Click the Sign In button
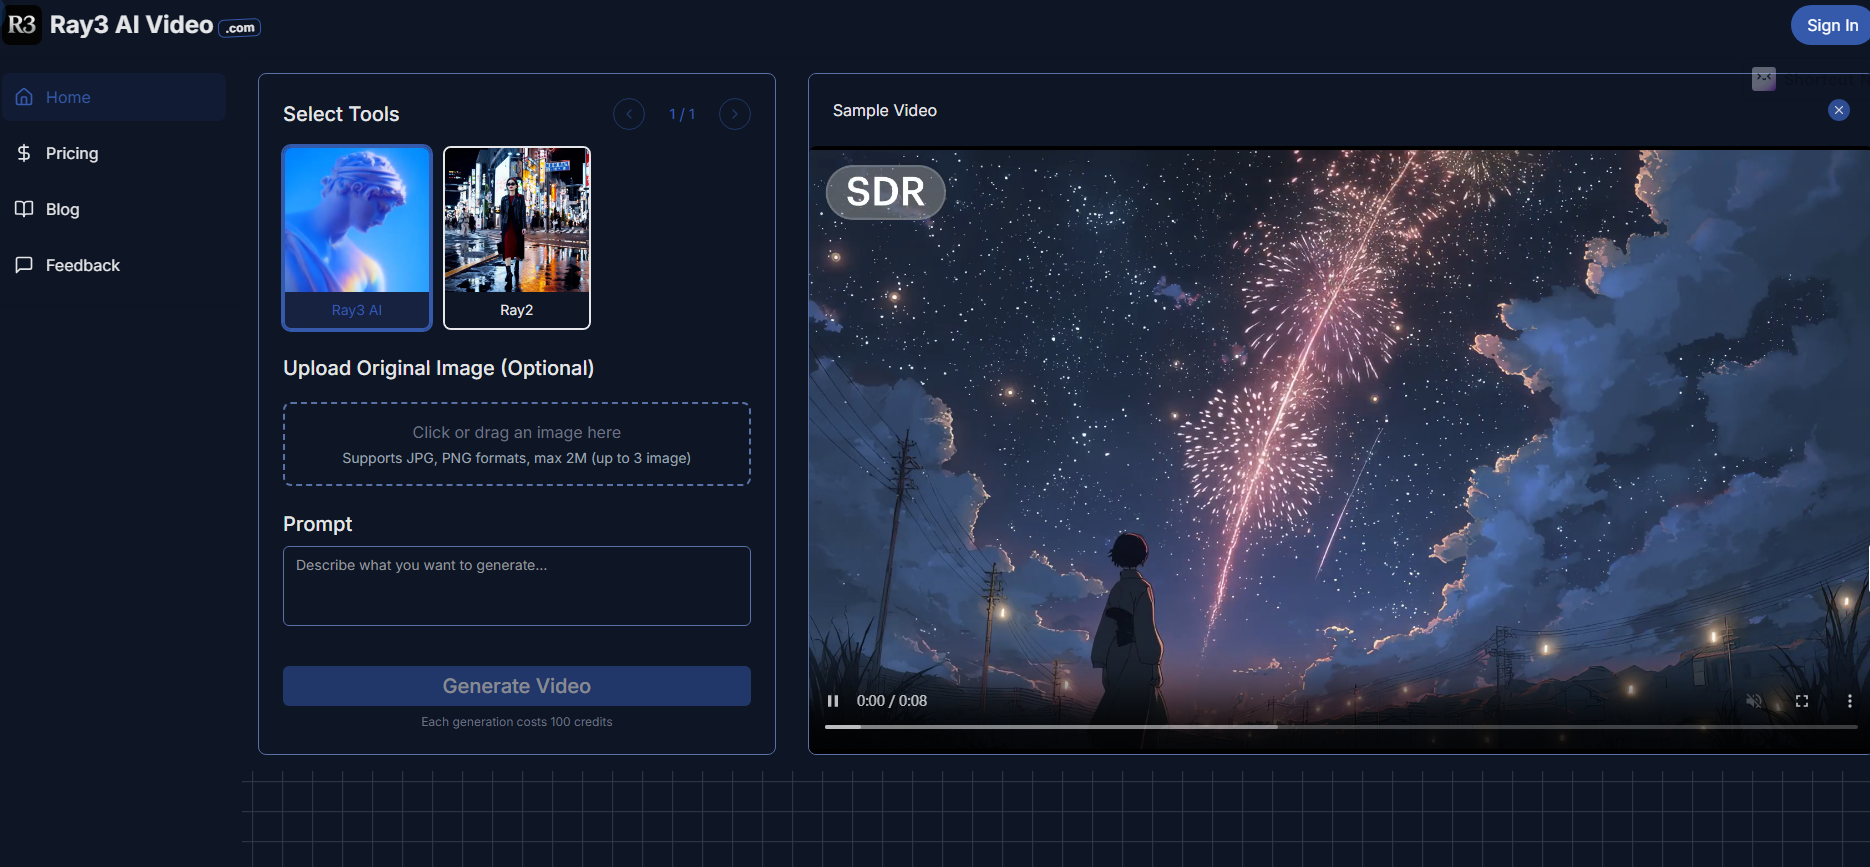The width and height of the screenshot is (1870, 867). coord(1831,26)
